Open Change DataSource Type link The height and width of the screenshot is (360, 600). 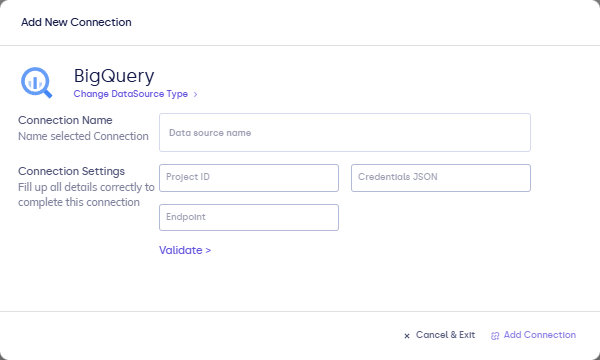click(130, 94)
